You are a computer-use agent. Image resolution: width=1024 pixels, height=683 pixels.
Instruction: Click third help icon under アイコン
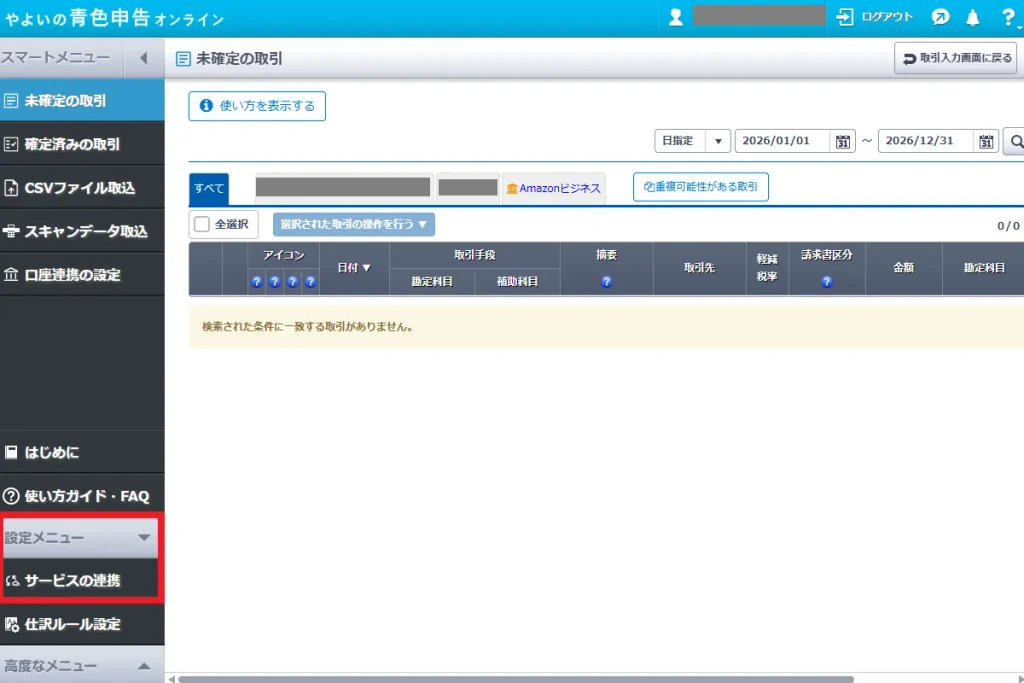[293, 281]
